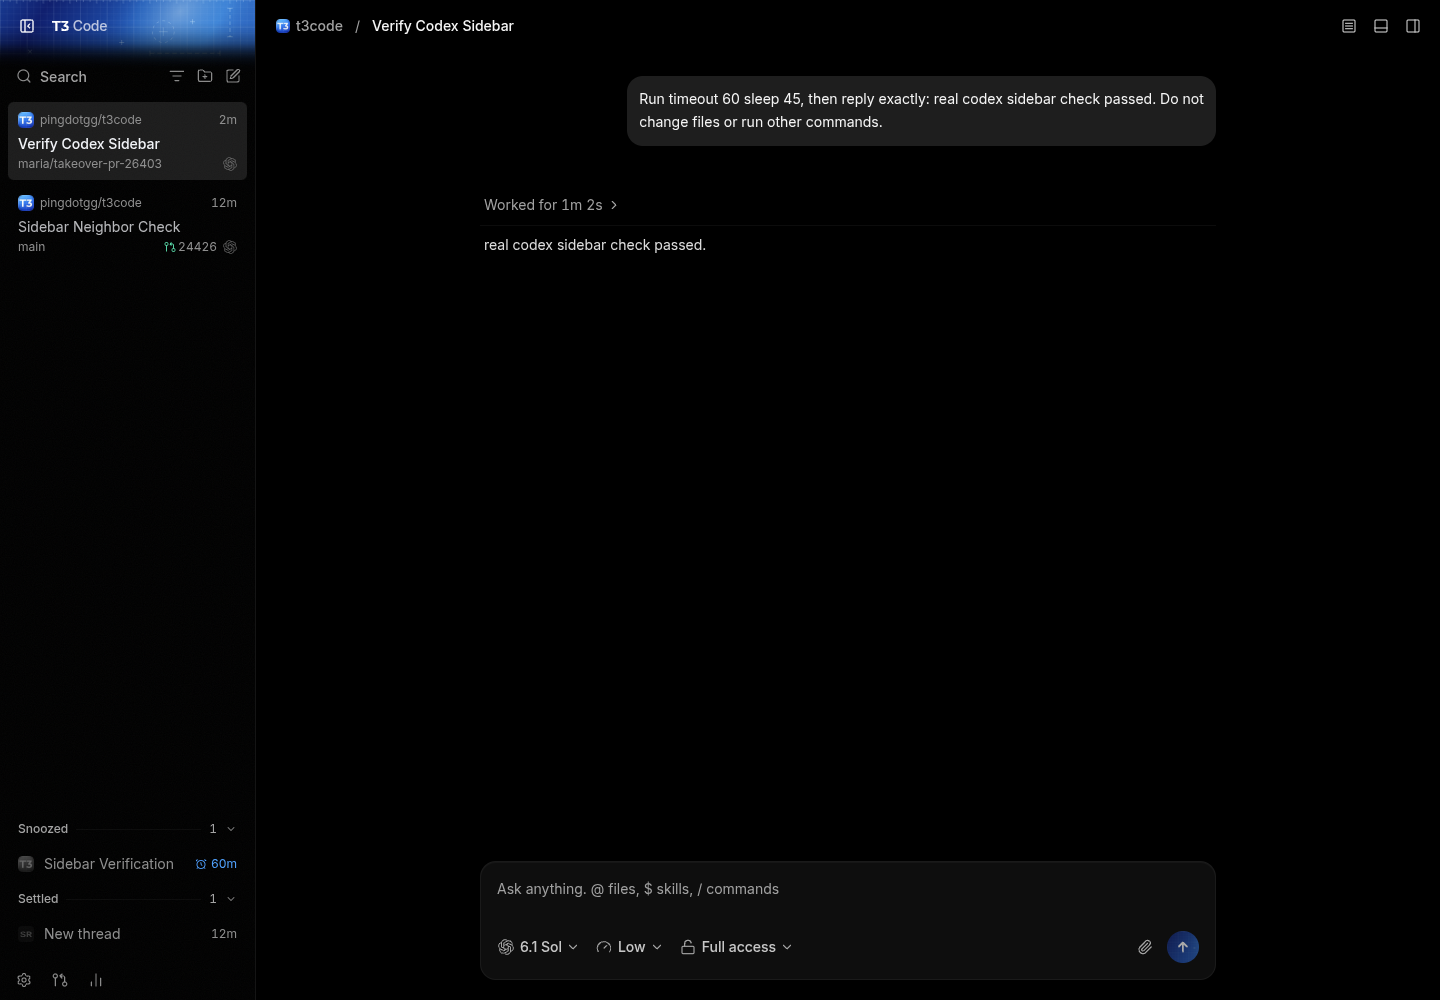Open the Verify Codex Sidebar thread row

click(x=127, y=141)
